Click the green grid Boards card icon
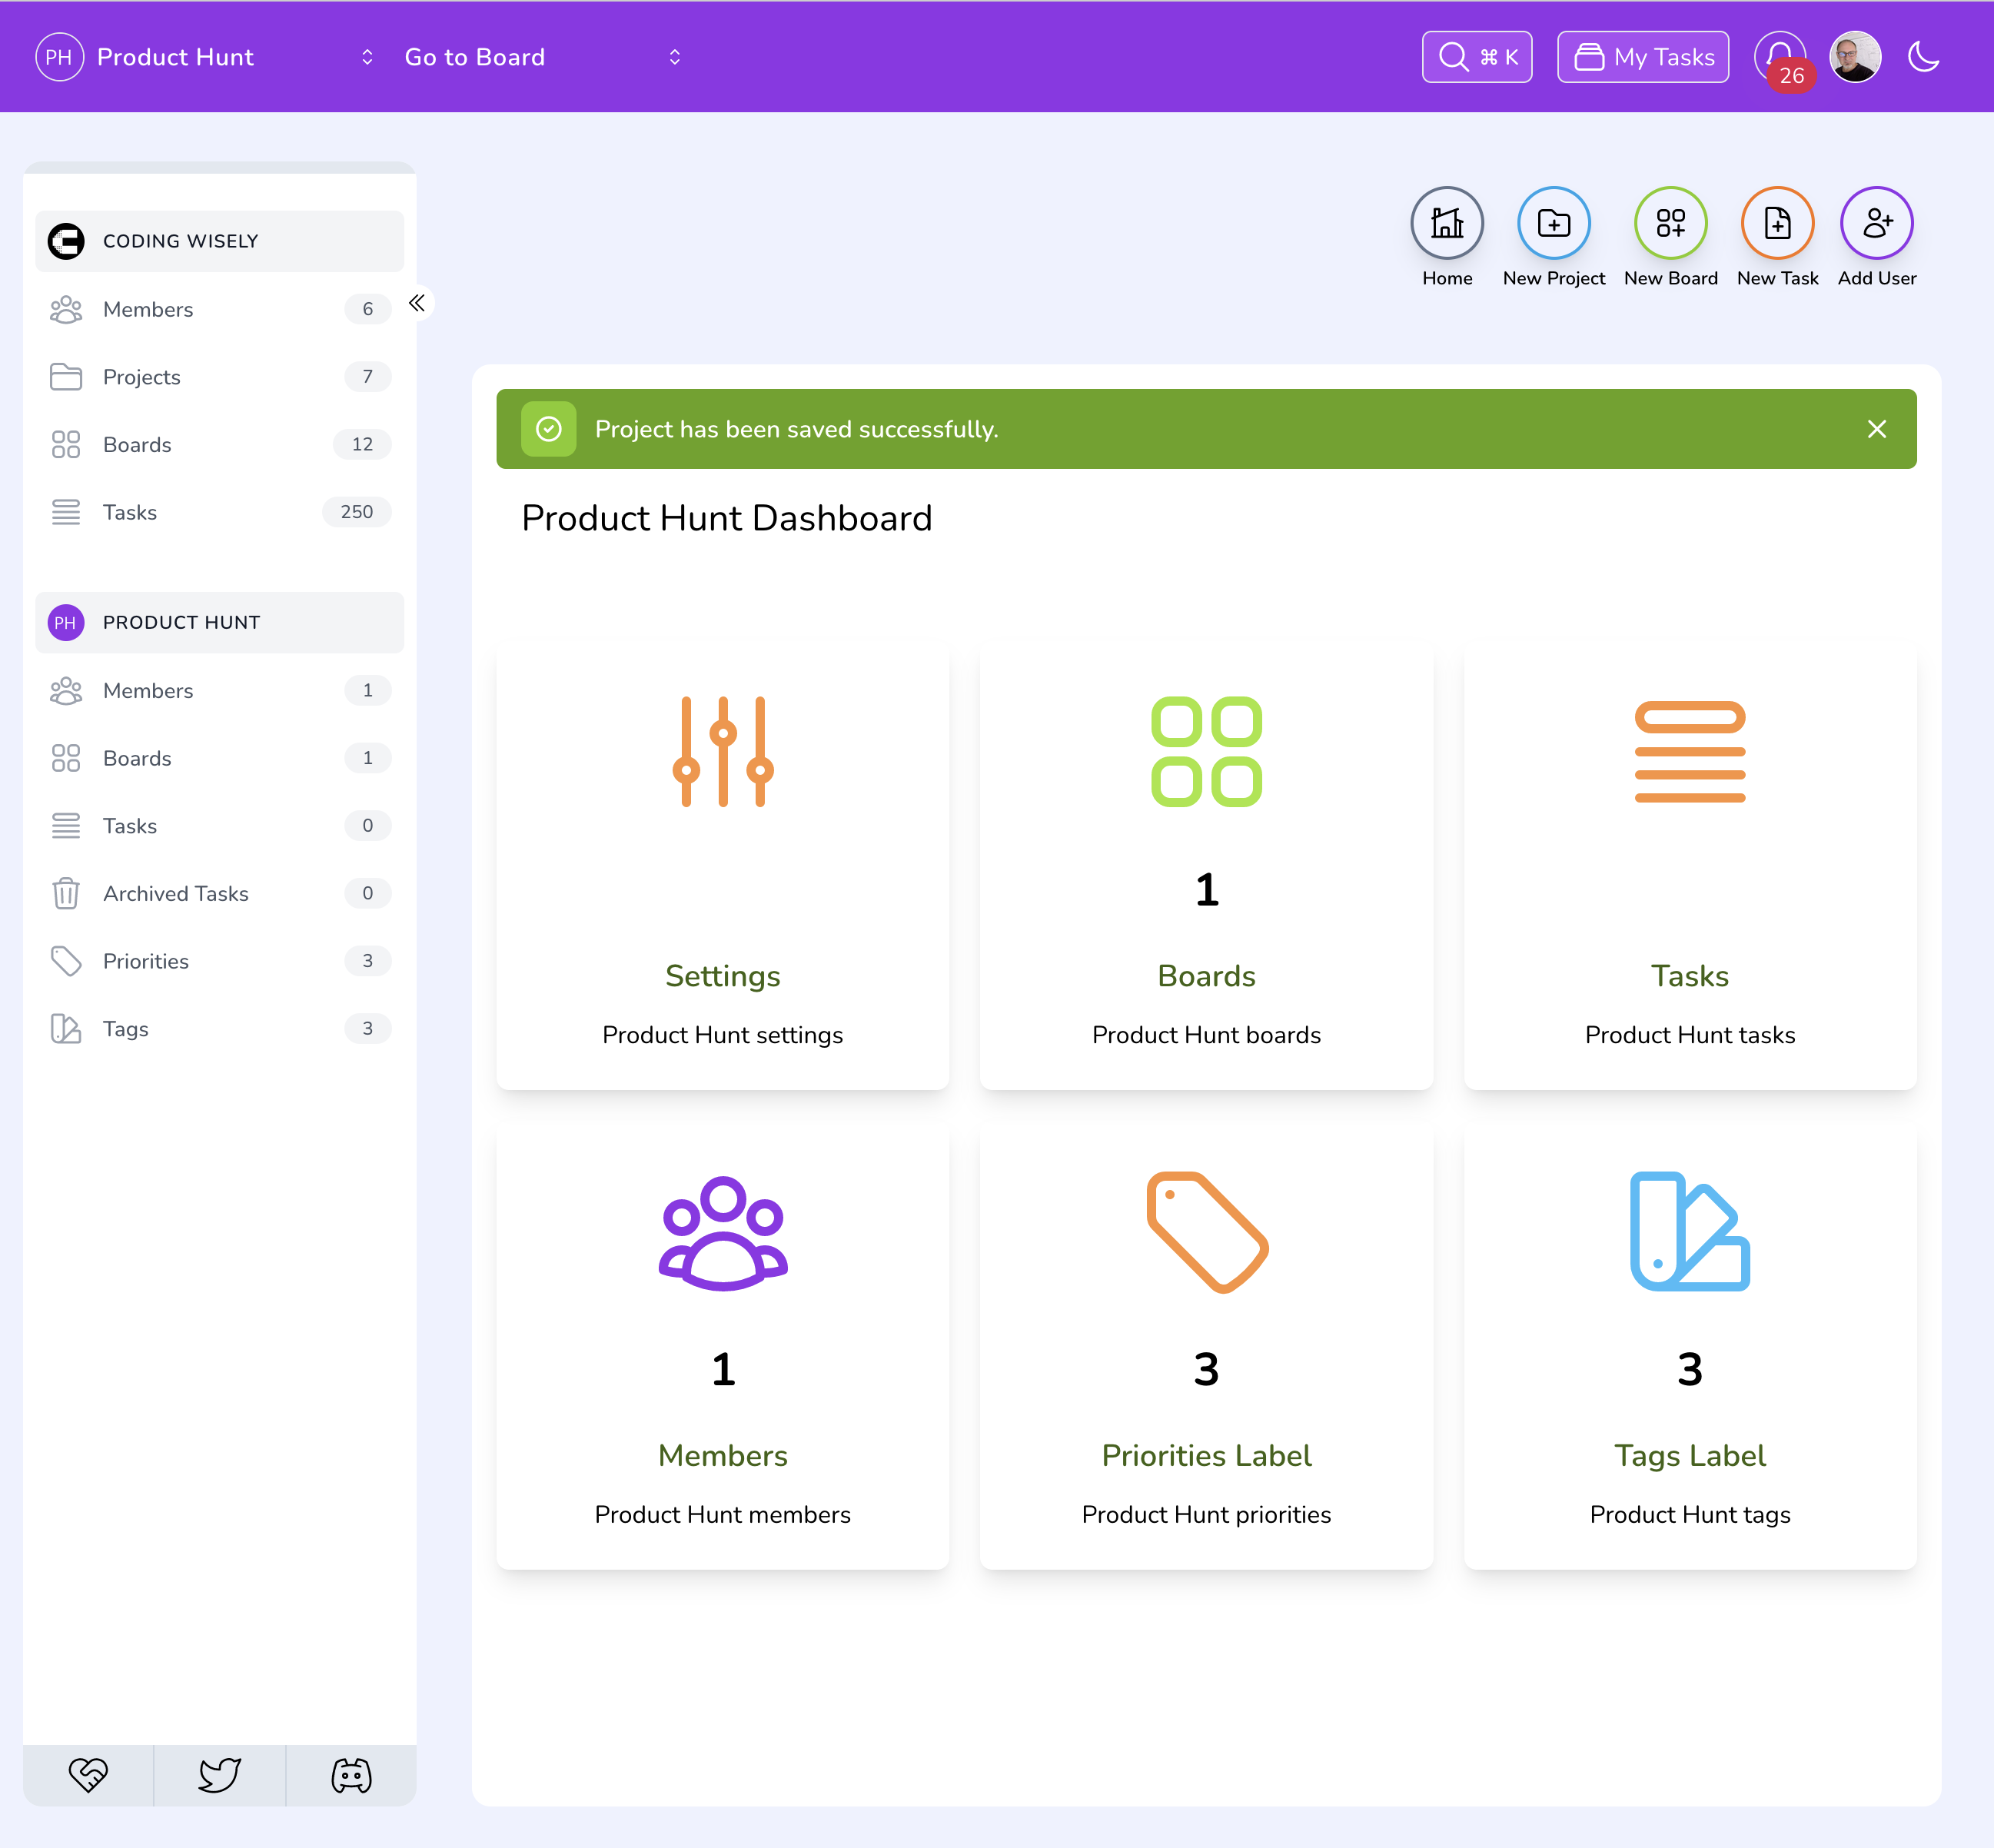Viewport: 1994px width, 1848px height. [1206, 751]
